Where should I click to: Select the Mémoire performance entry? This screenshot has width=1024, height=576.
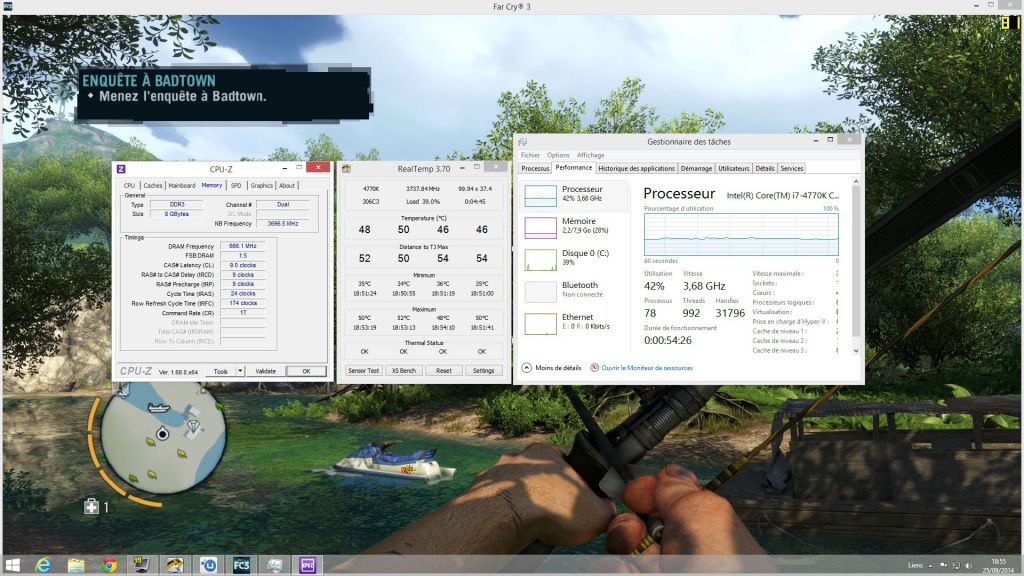(x=575, y=226)
